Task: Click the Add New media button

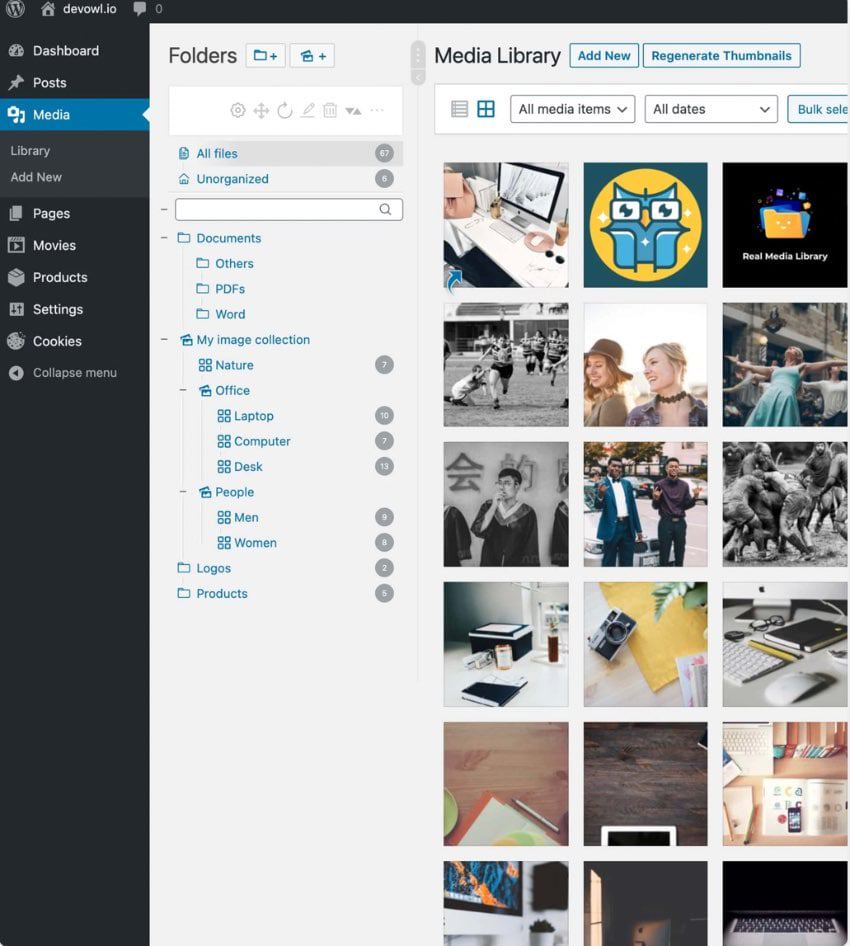Action: 604,56
